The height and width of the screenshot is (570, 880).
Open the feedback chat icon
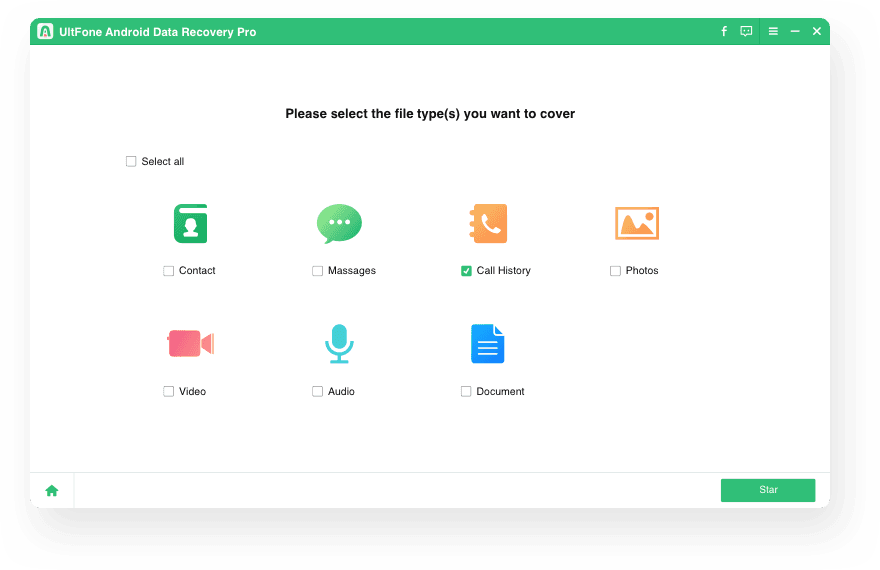point(746,32)
